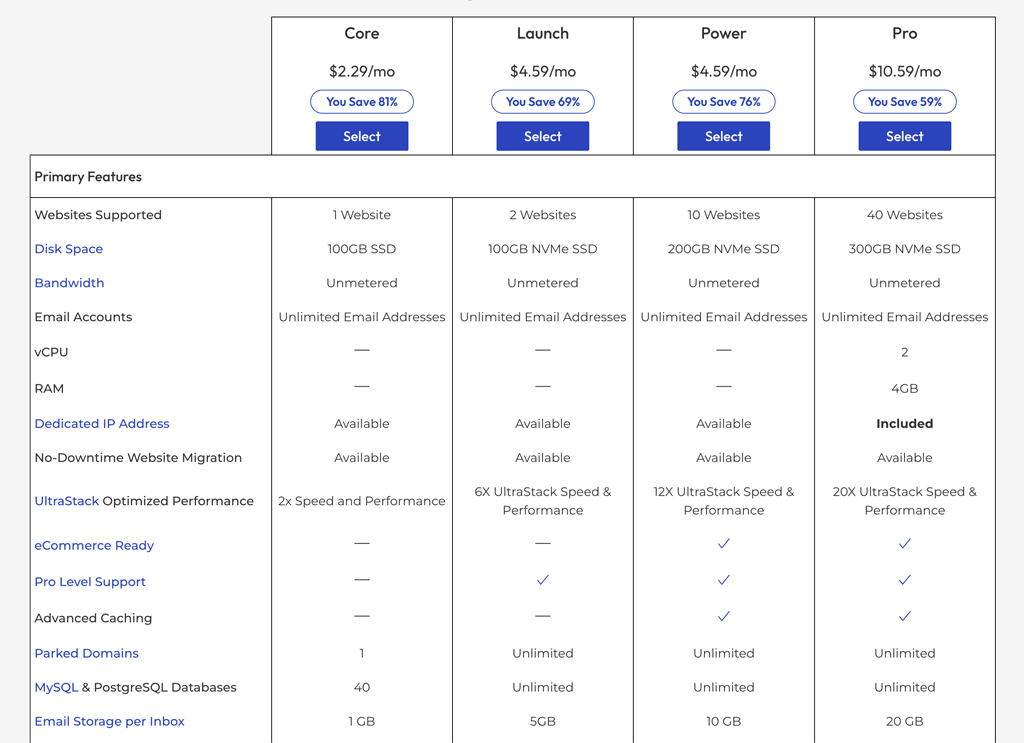The width and height of the screenshot is (1024, 743).
Task: Click the Pro Level Support checkmark under Pro
Action: [904, 580]
